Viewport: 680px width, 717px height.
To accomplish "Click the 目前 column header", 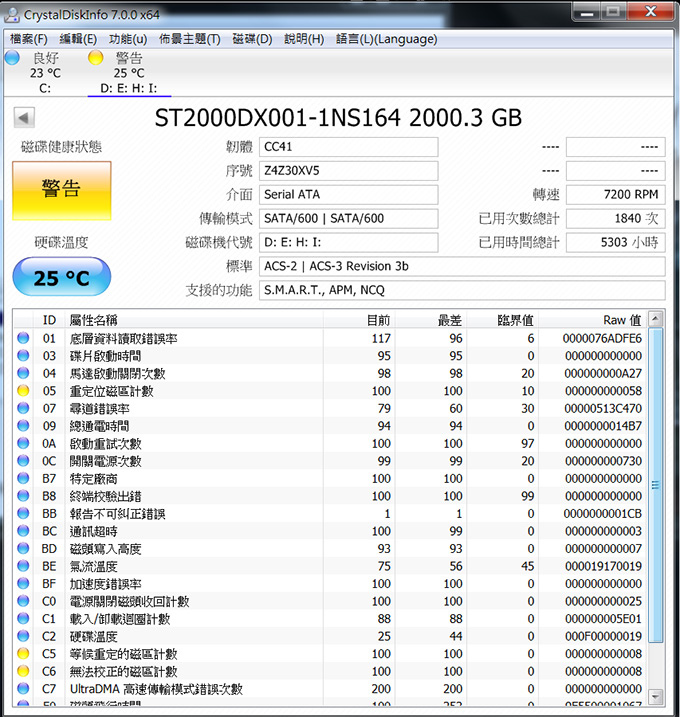I will 359,320.
